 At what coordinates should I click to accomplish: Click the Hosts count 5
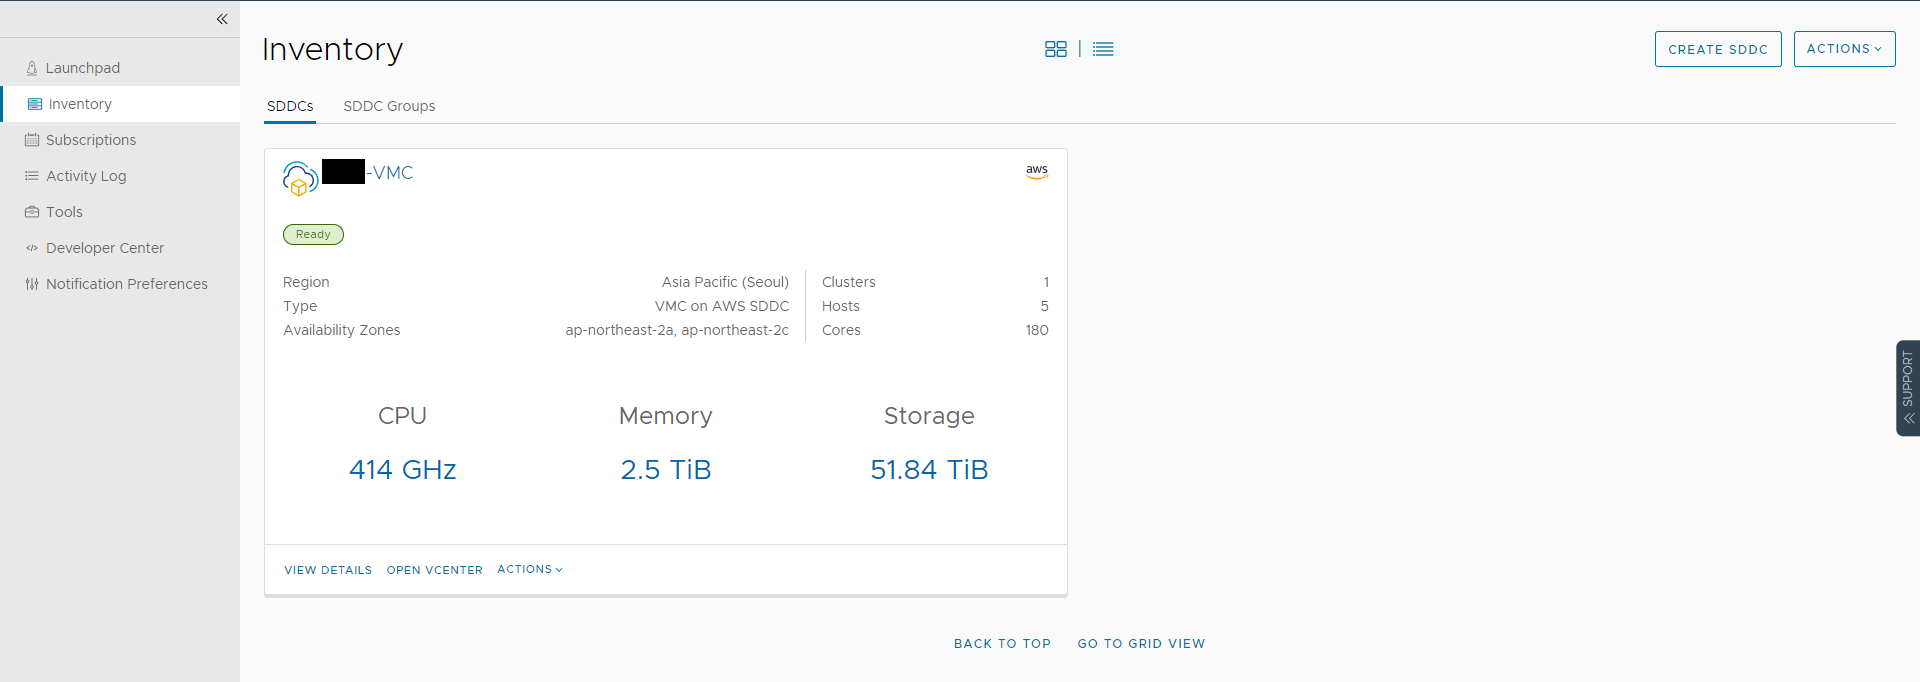pos(1044,306)
